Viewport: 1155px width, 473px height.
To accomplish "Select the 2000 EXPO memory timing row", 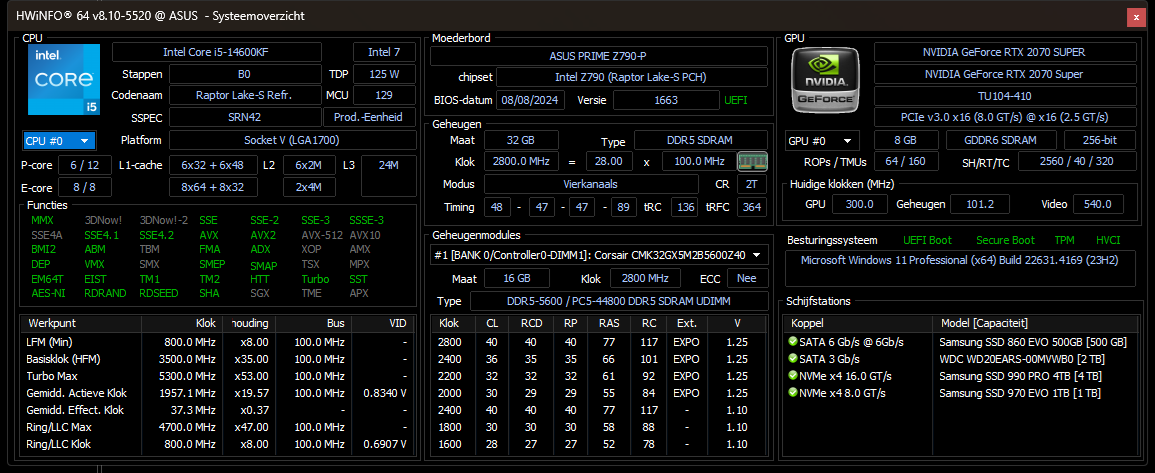I will pos(599,393).
